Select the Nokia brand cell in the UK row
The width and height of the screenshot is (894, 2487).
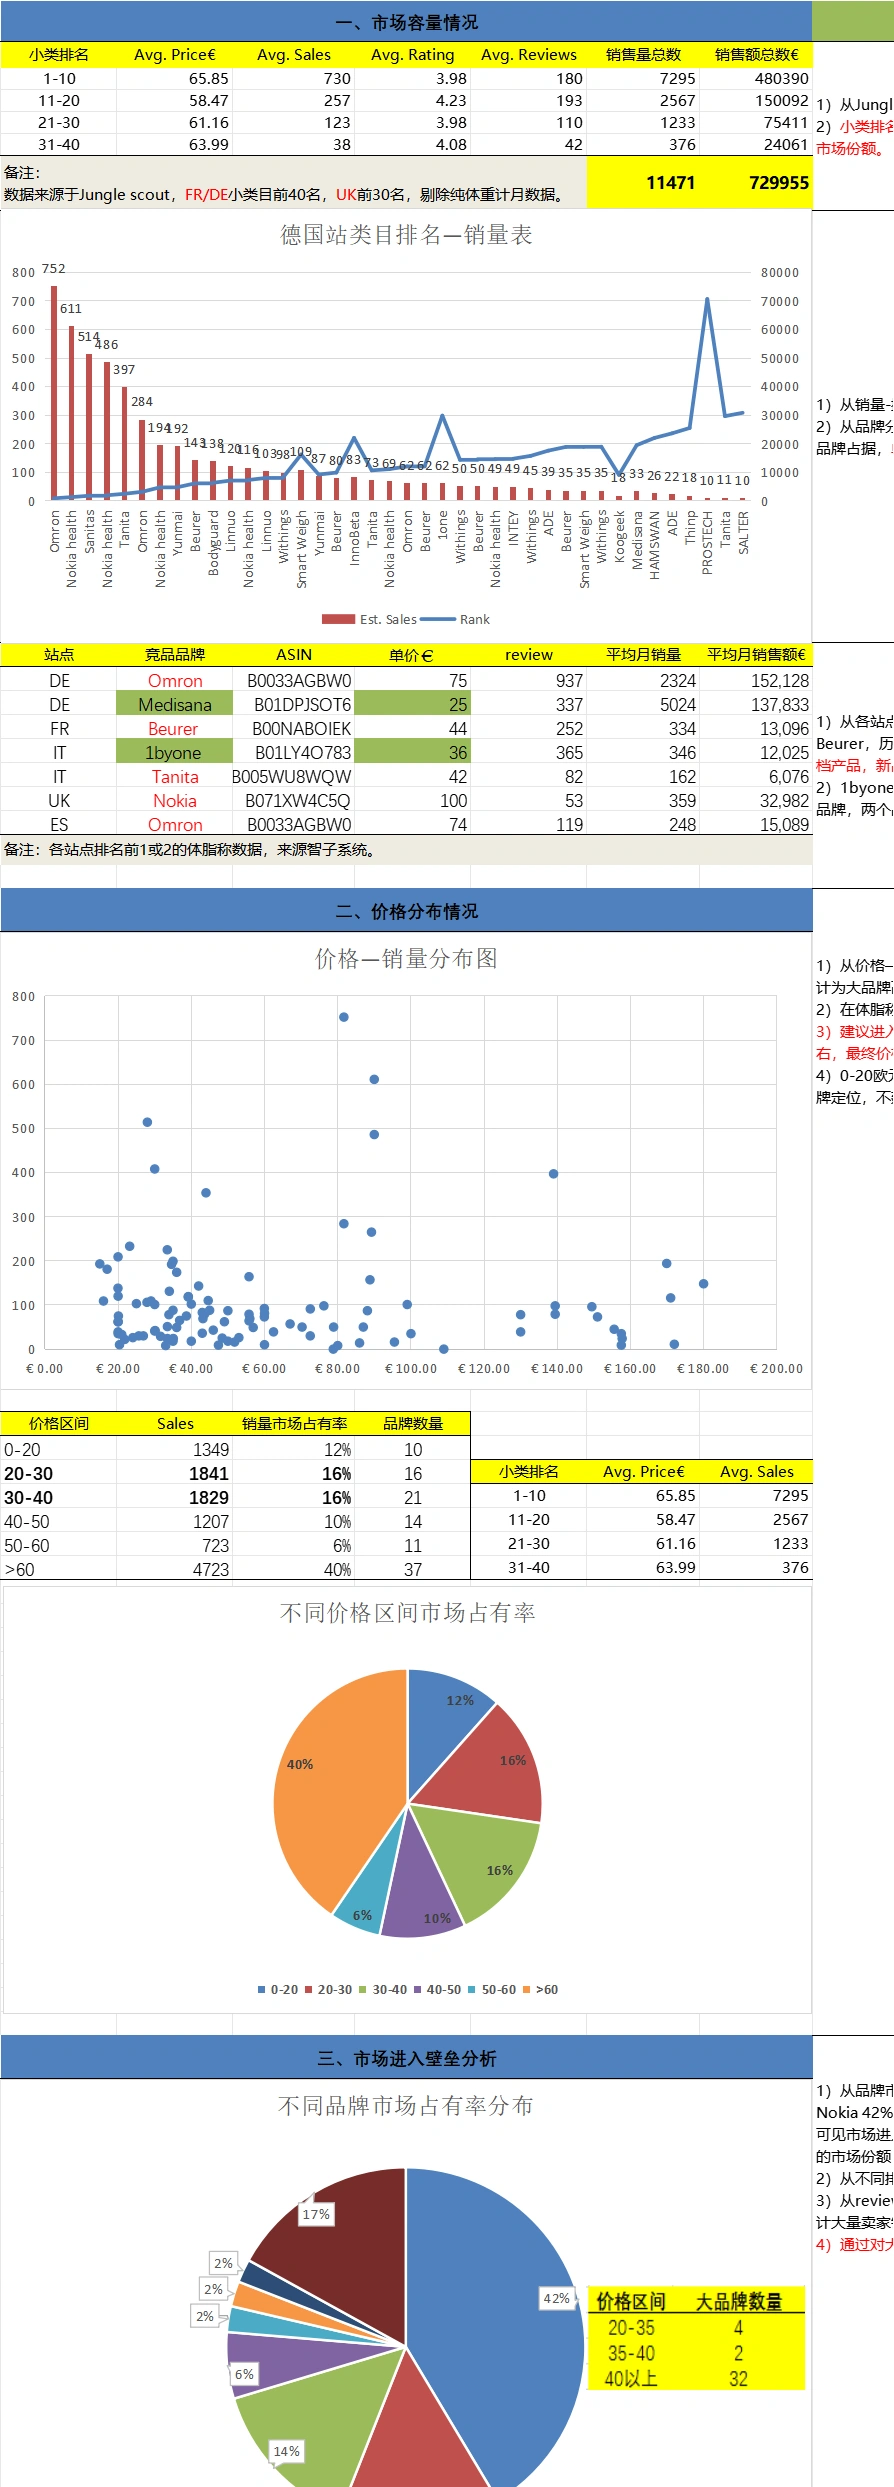[175, 800]
